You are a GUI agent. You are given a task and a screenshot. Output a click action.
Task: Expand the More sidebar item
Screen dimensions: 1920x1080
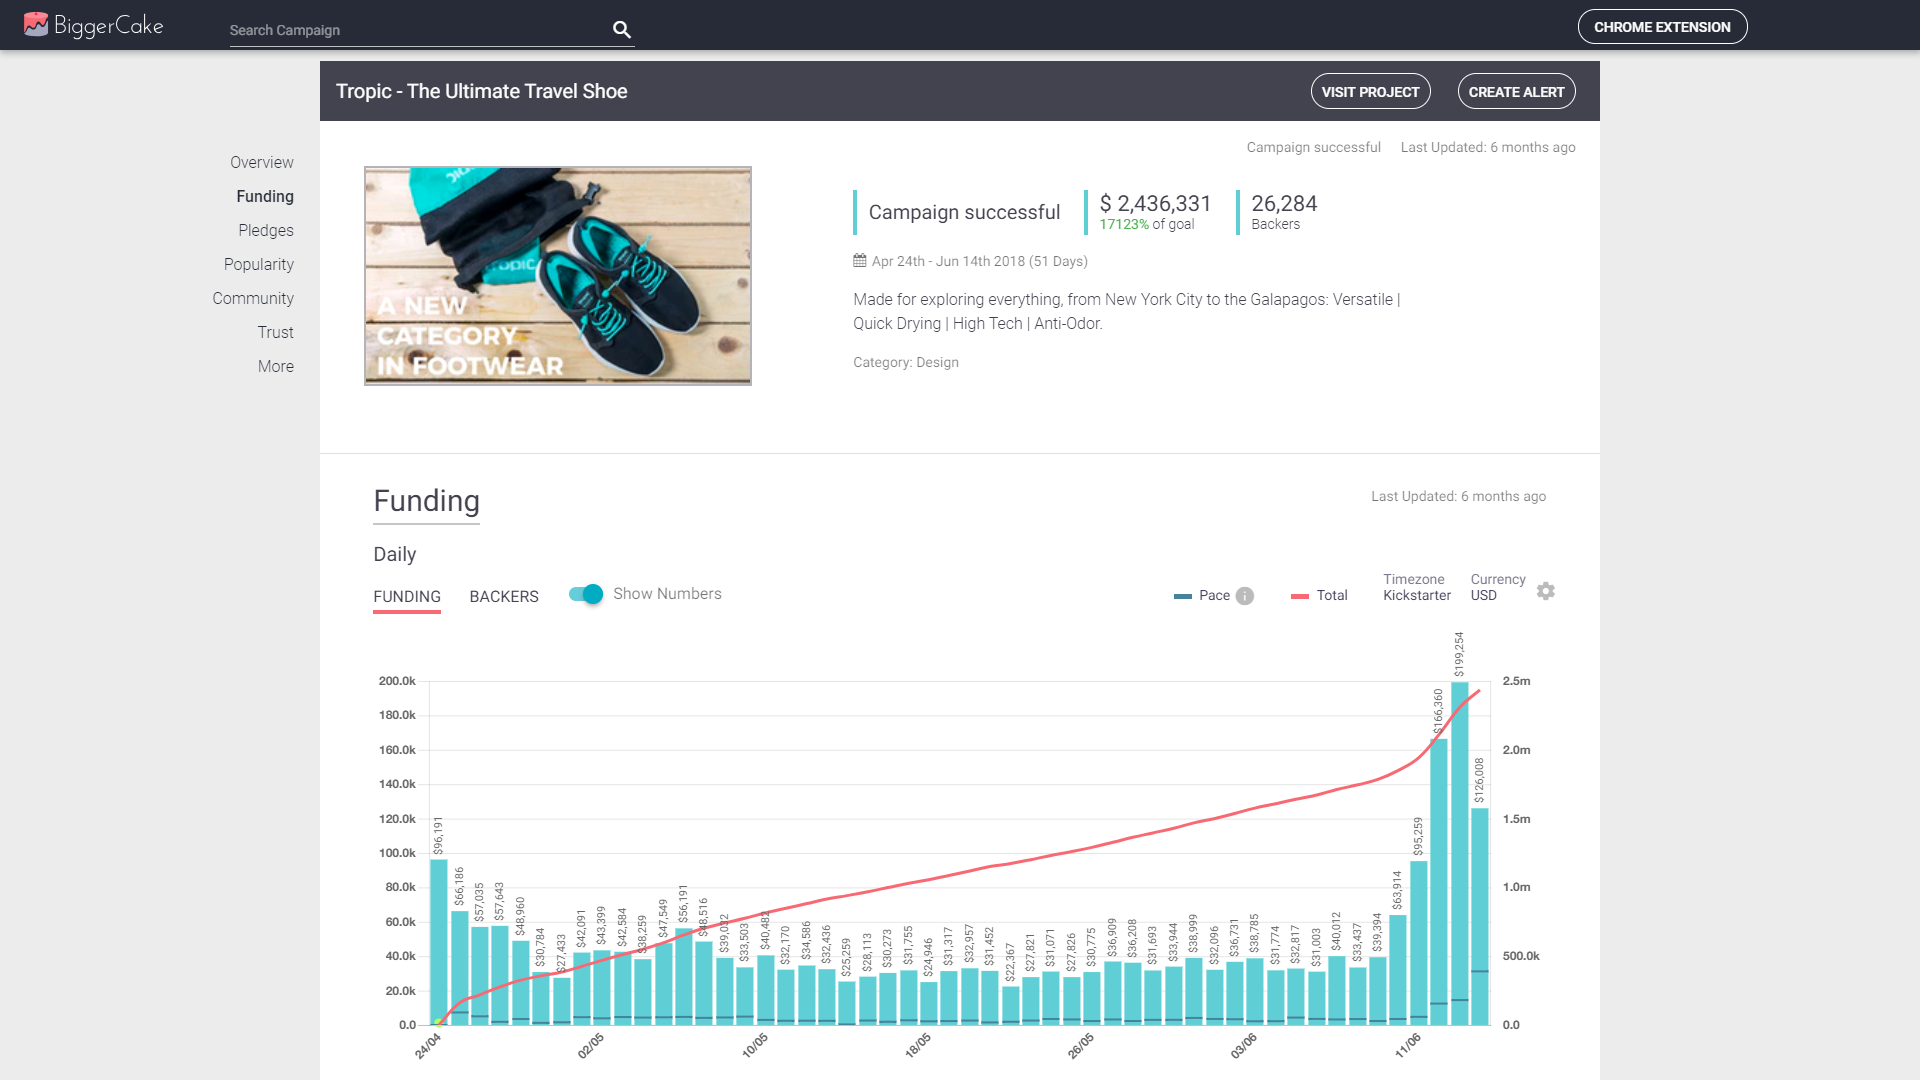coord(275,366)
